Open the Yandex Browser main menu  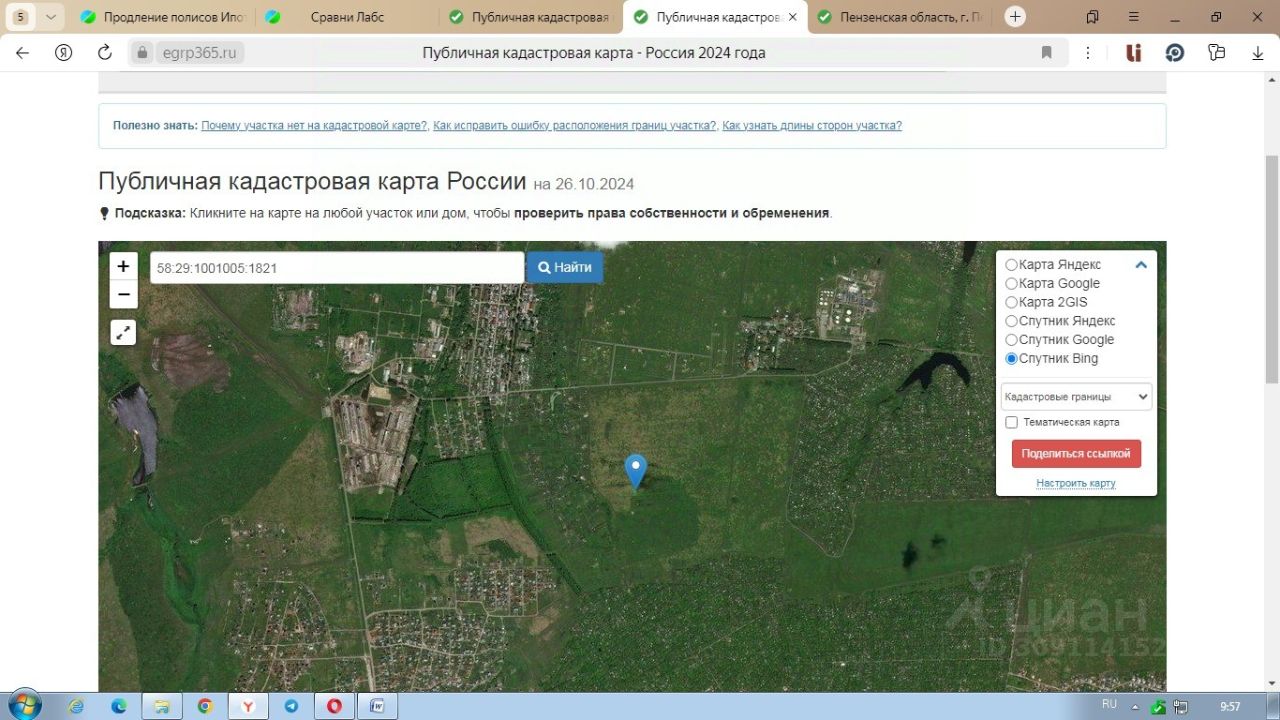click(1134, 17)
